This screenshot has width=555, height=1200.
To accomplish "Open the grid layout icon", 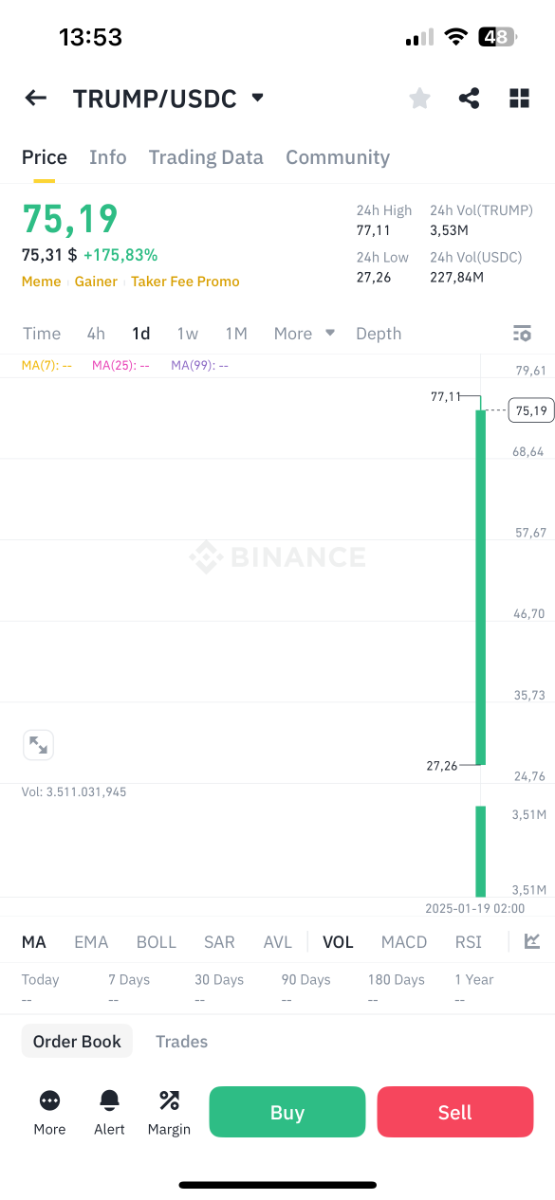I will pyautogui.click(x=519, y=98).
